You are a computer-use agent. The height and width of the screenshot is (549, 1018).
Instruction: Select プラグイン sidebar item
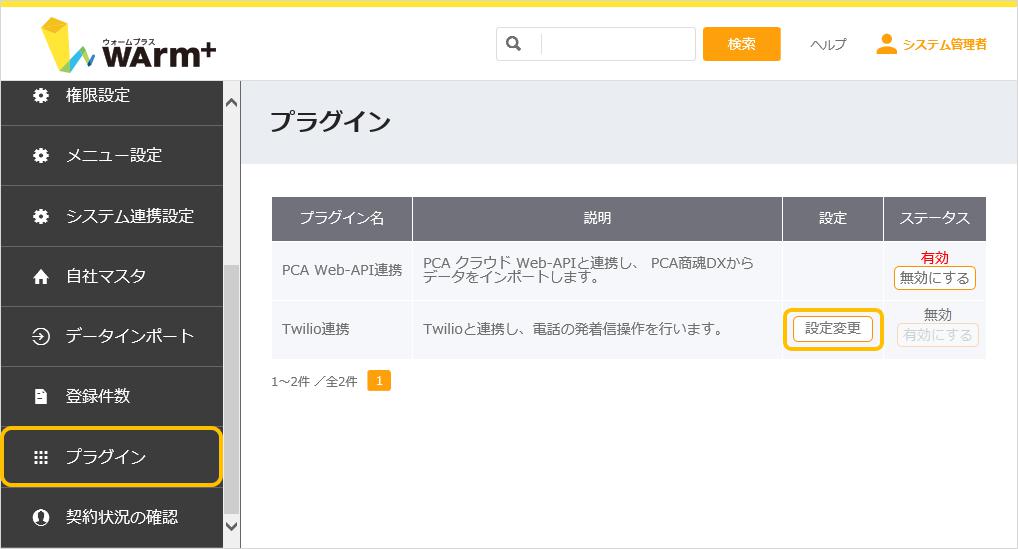point(112,457)
